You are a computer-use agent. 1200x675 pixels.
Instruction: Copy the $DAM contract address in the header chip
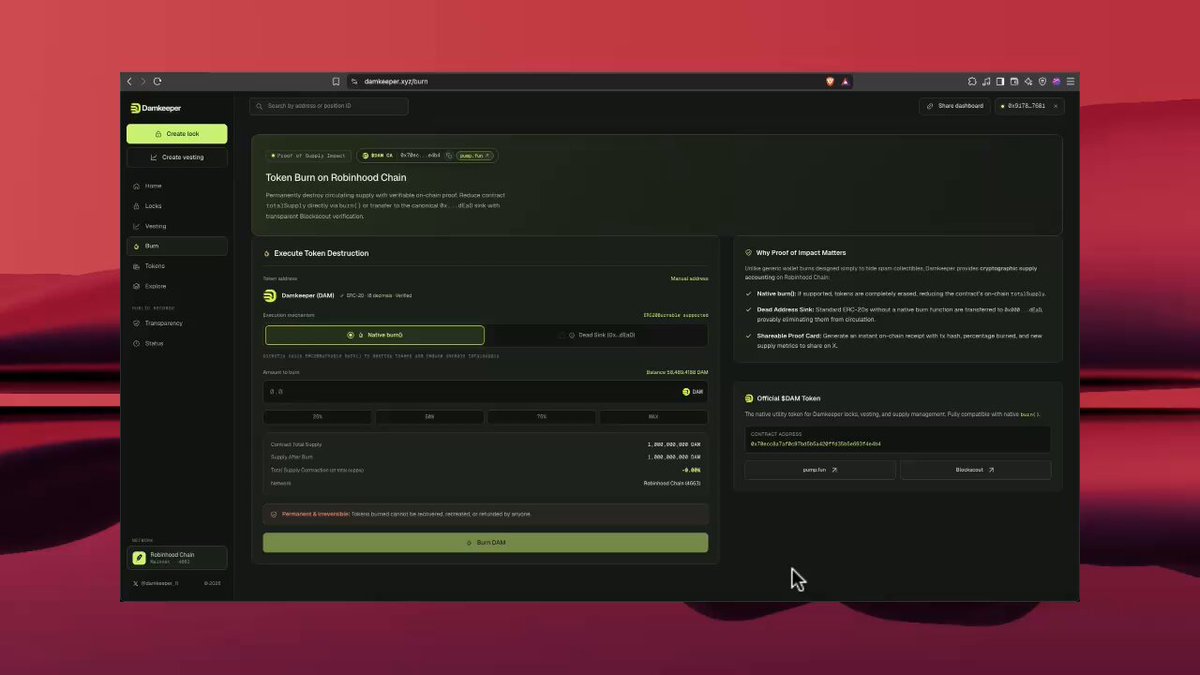coord(449,156)
